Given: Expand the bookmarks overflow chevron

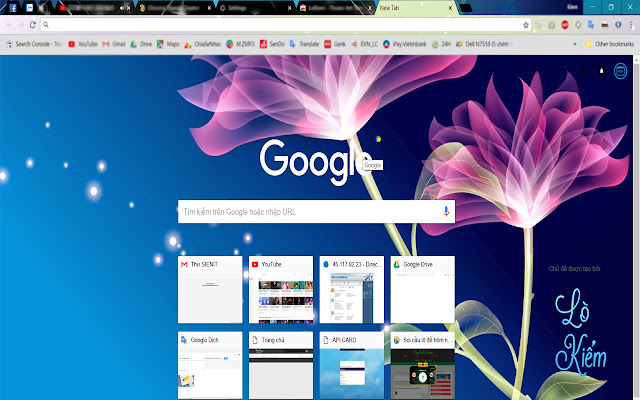Looking at the screenshot, I should [575, 44].
